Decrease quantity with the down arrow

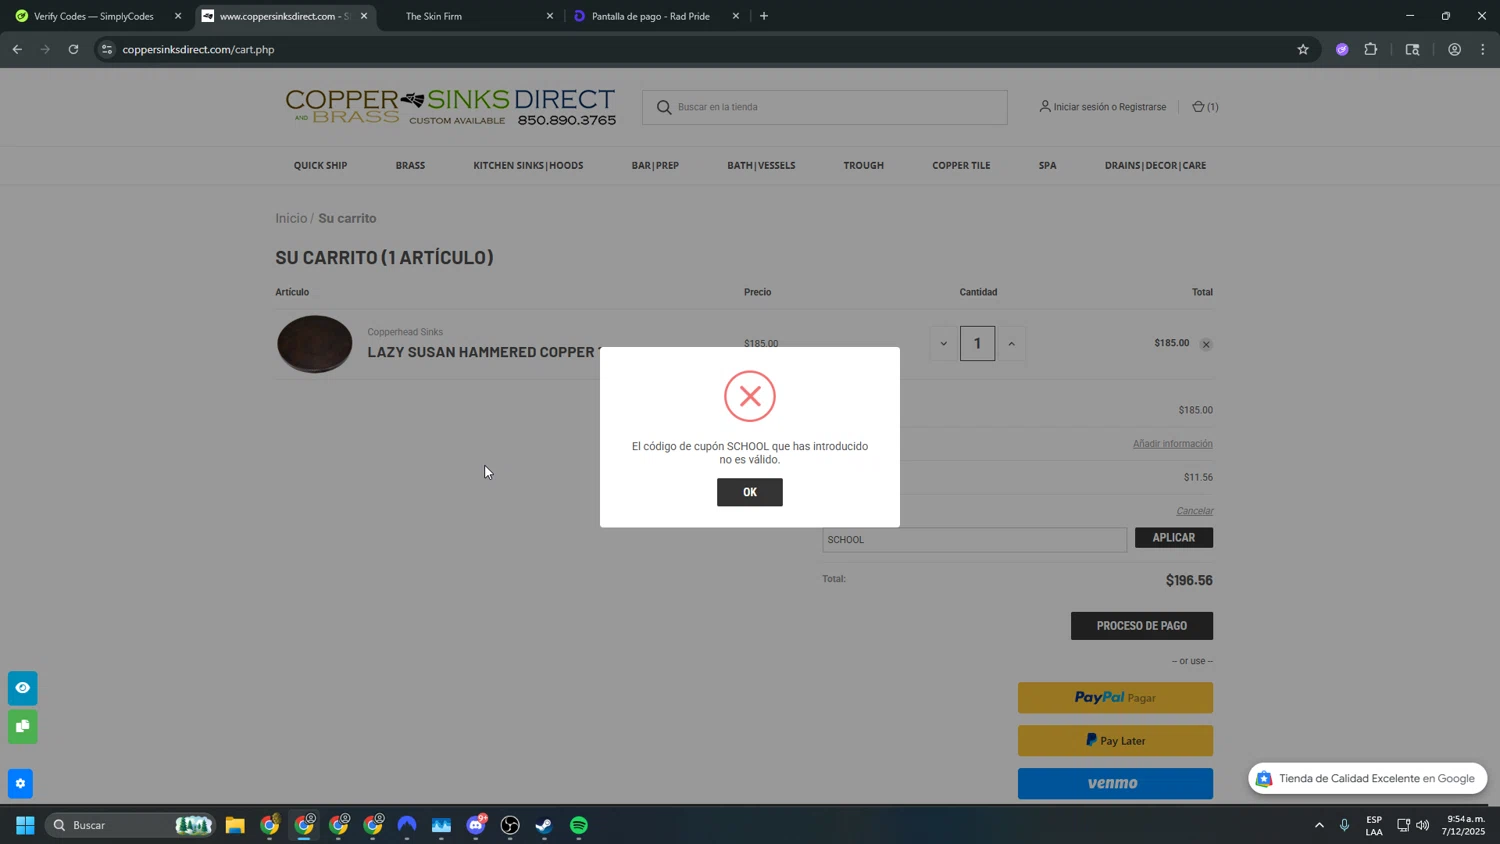943,344
